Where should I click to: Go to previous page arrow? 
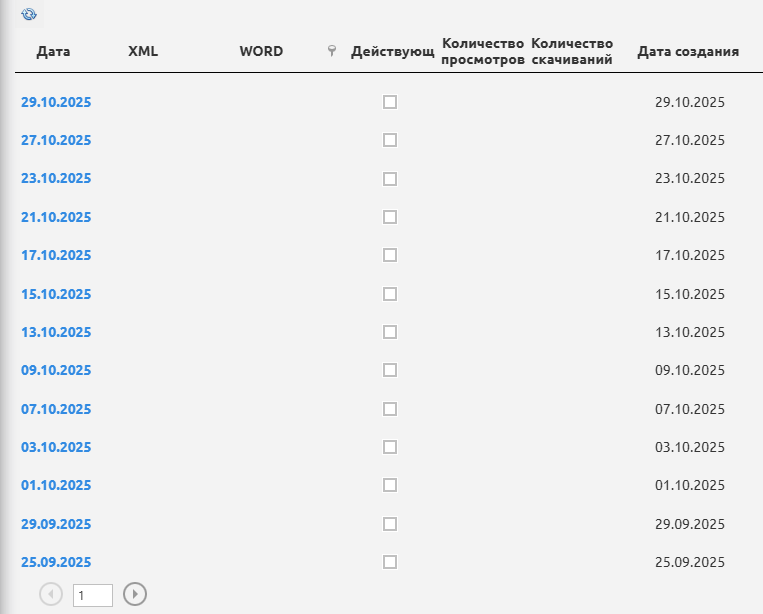51,594
